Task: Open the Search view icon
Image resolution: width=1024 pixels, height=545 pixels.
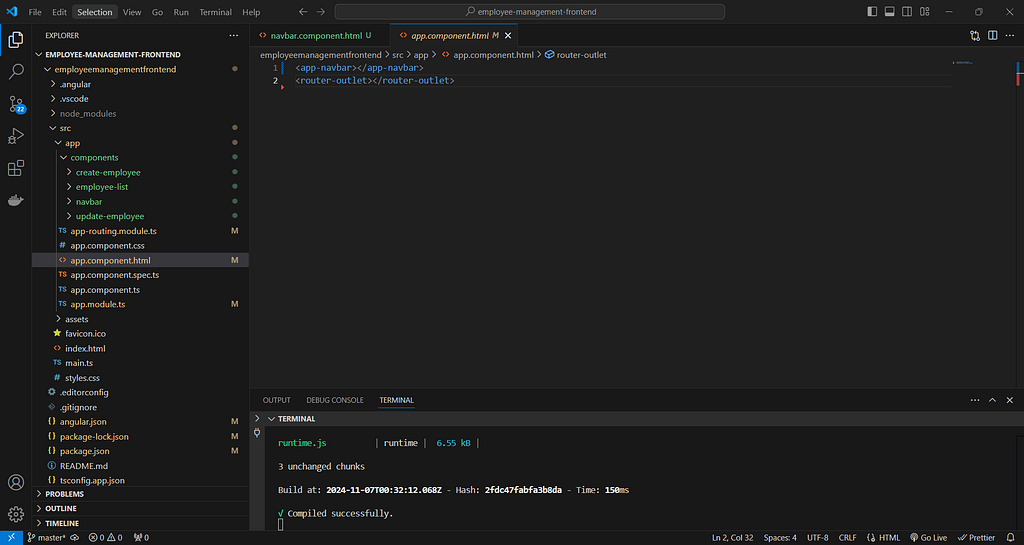Action: point(16,71)
